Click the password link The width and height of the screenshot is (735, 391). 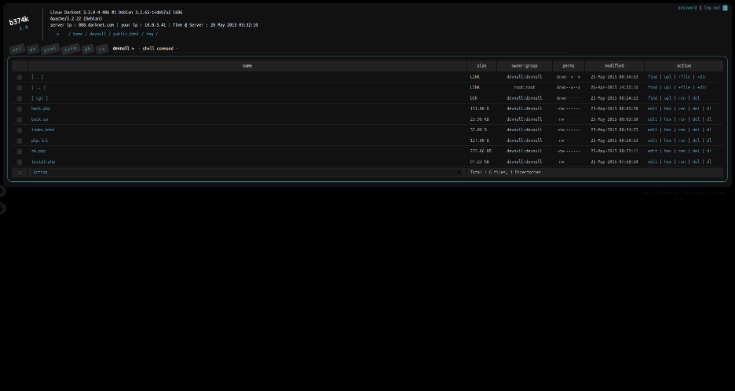687,8
